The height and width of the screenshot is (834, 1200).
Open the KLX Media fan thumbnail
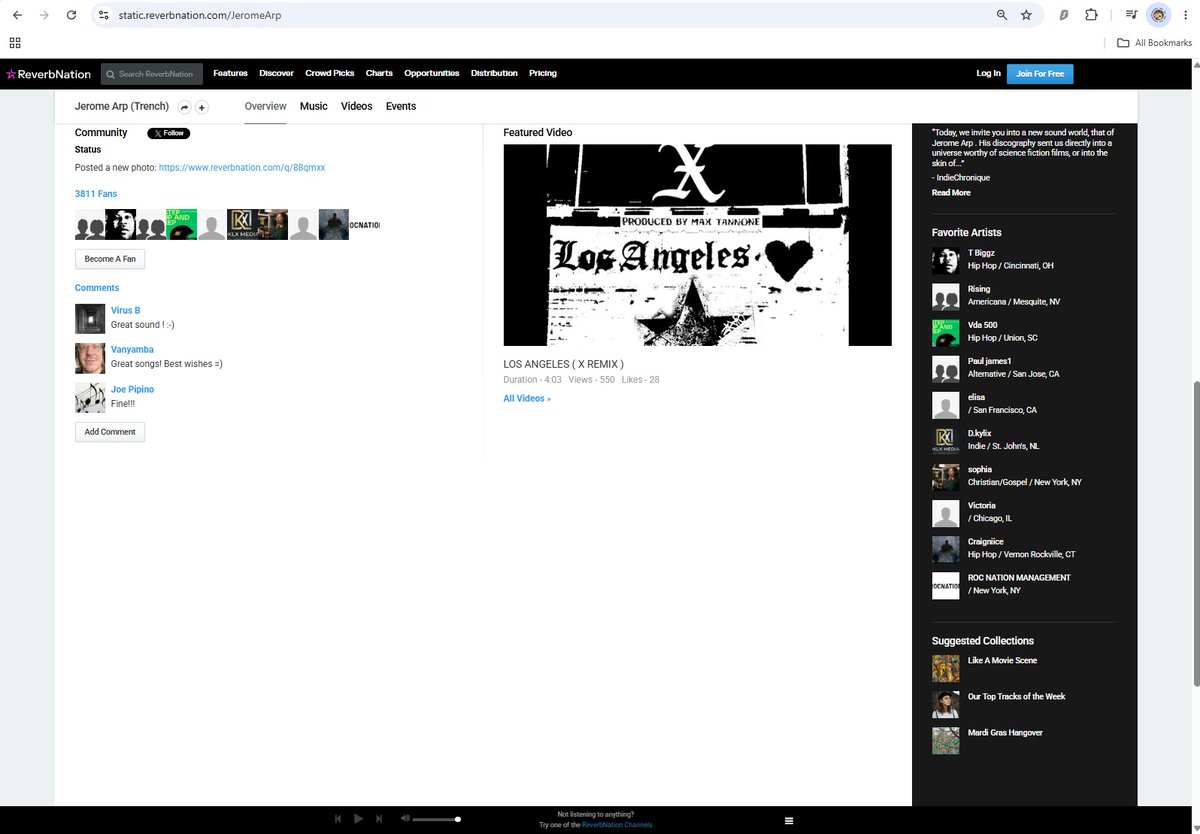tap(242, 224)
